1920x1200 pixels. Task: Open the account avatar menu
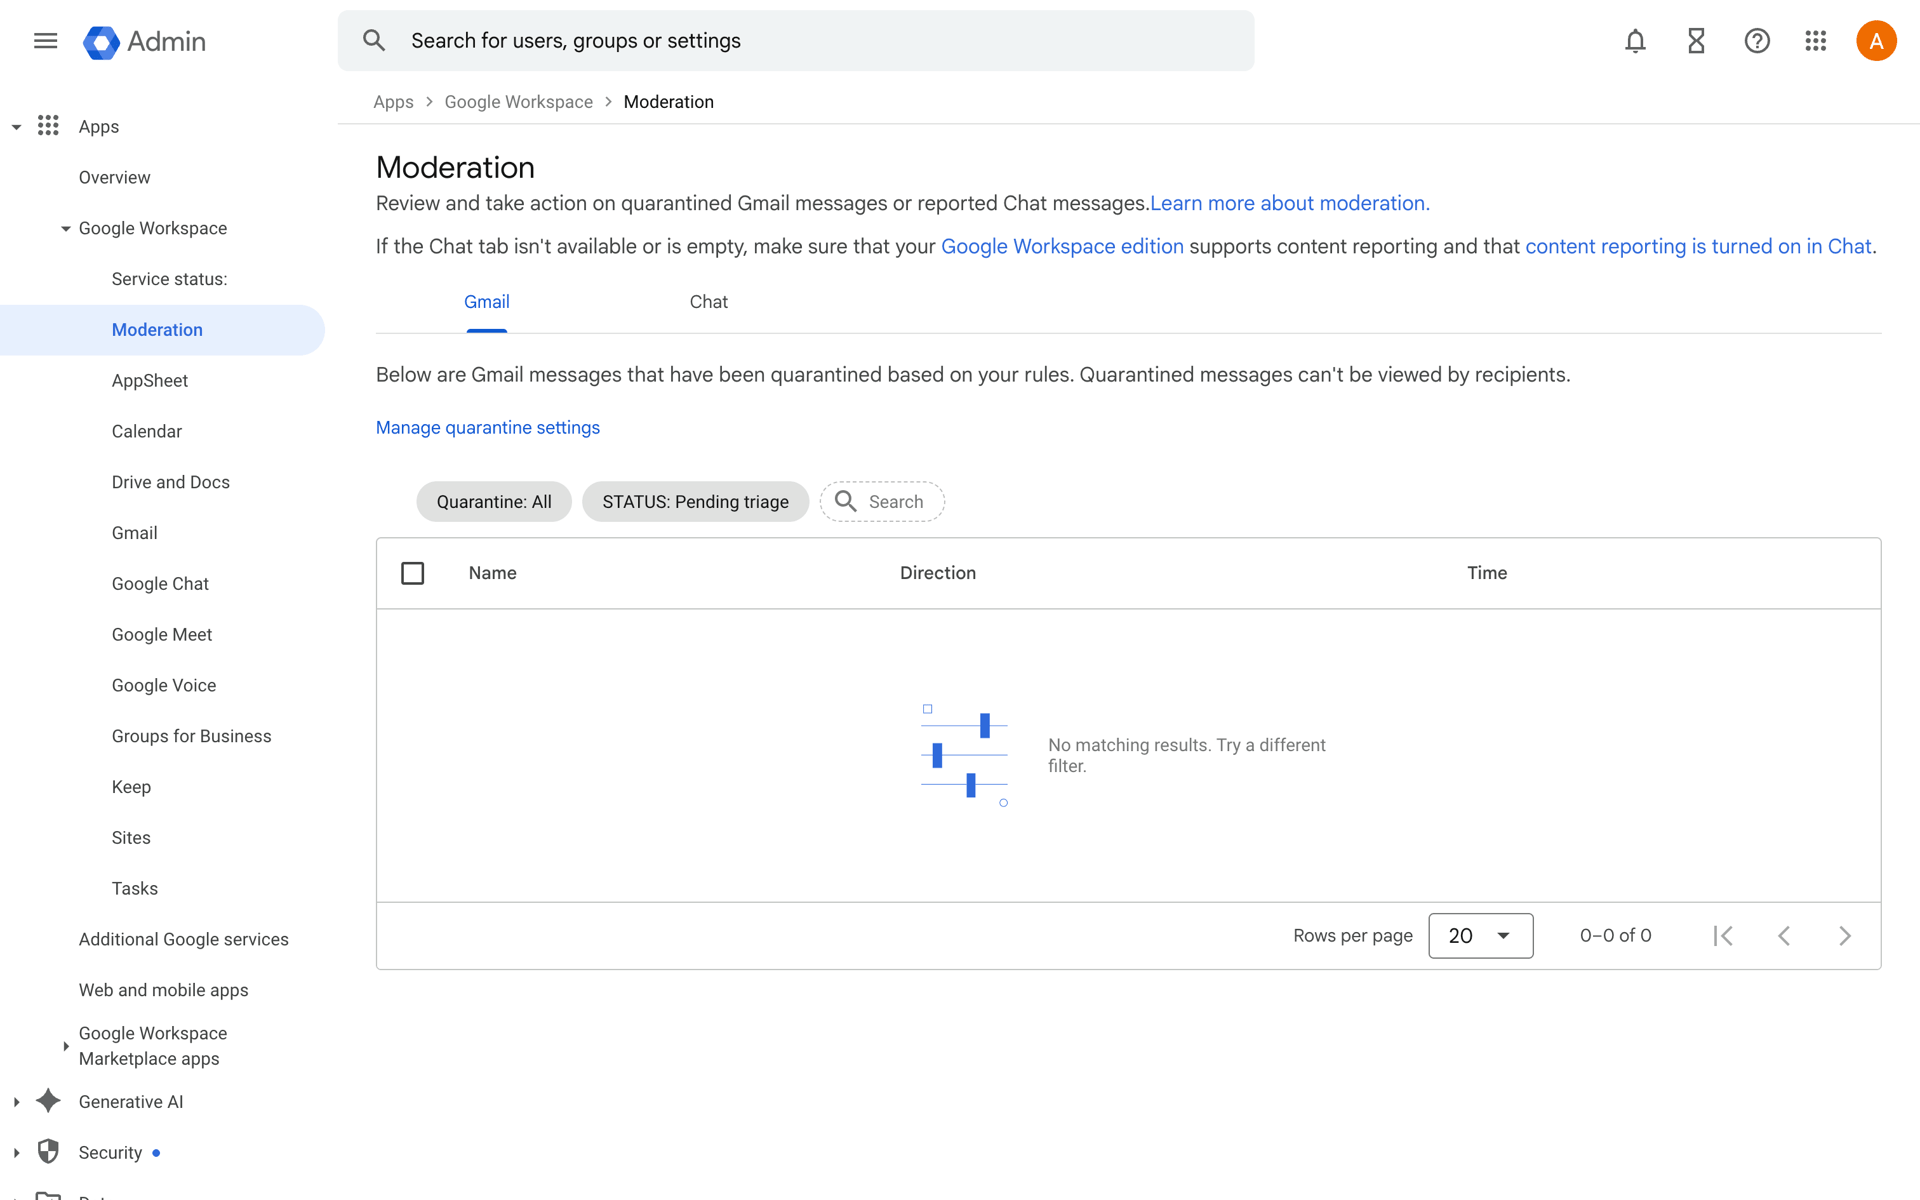(1876, 41)
